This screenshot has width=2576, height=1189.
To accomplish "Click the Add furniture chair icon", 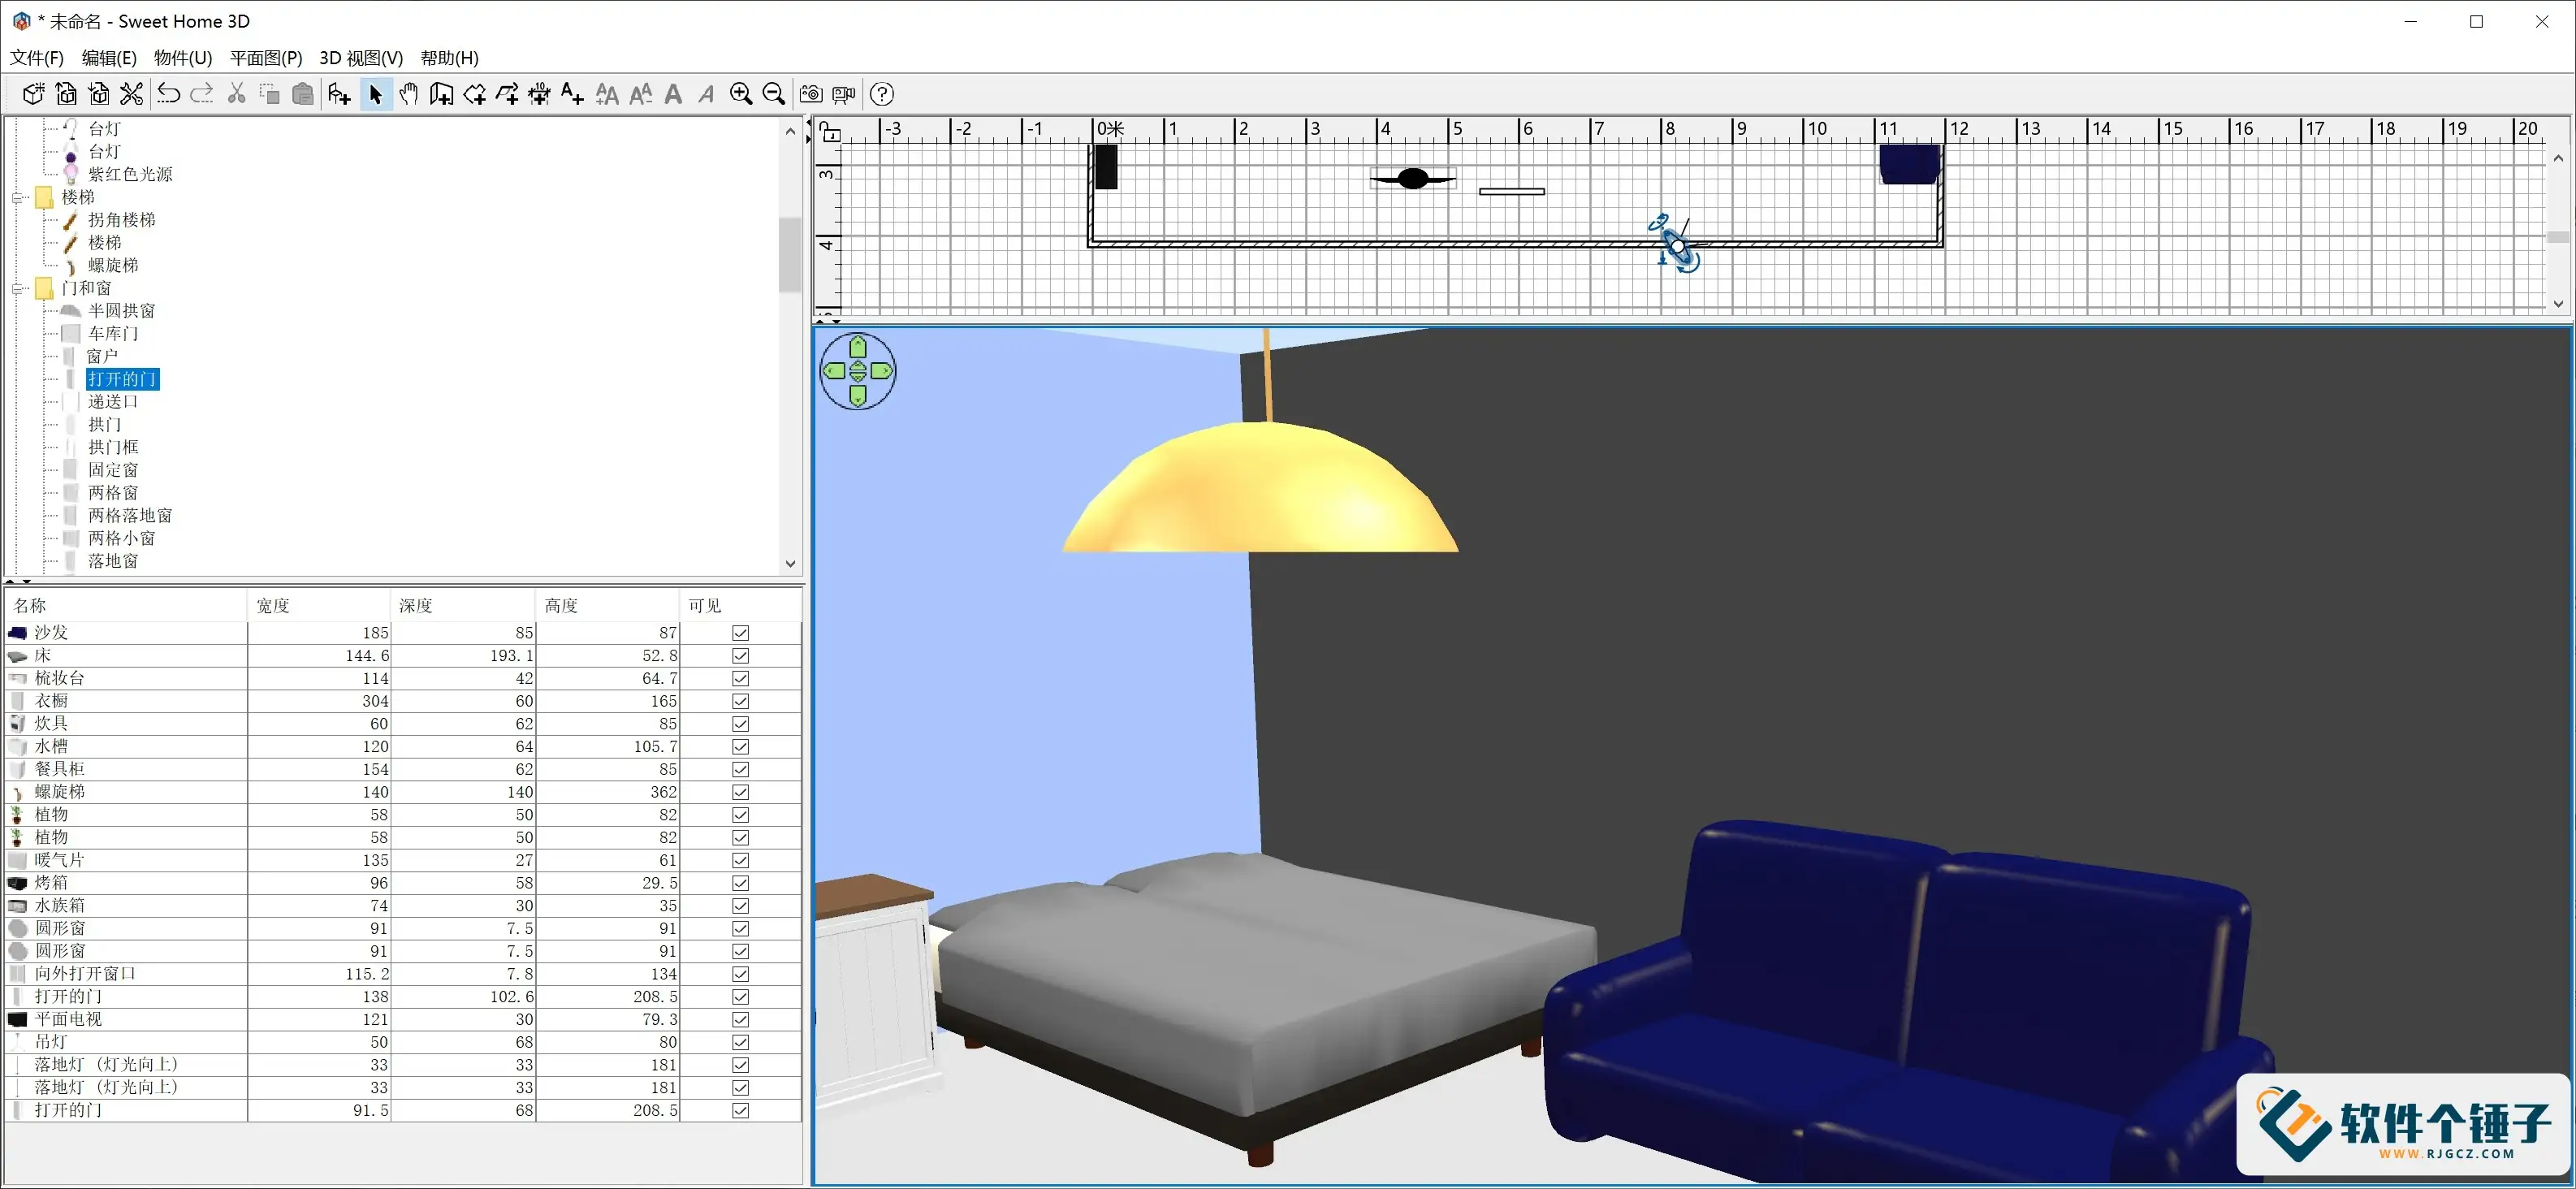I will click(339, 94).
